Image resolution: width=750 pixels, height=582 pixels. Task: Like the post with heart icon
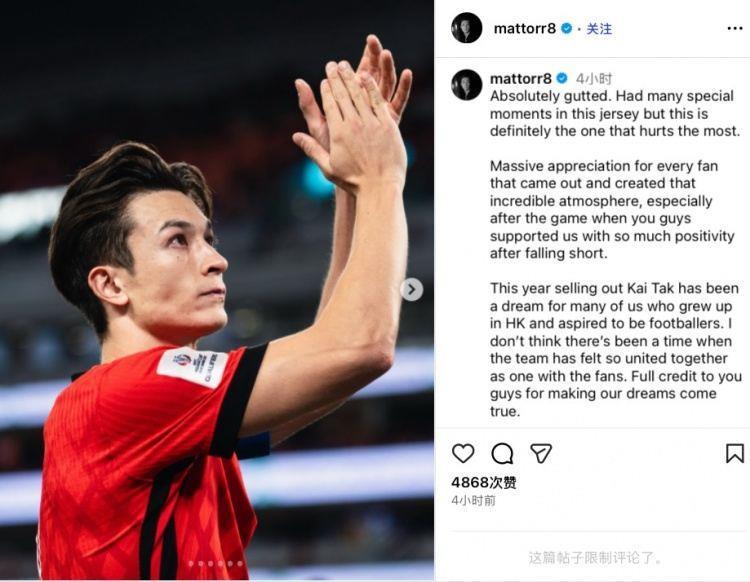click(463, 453)
